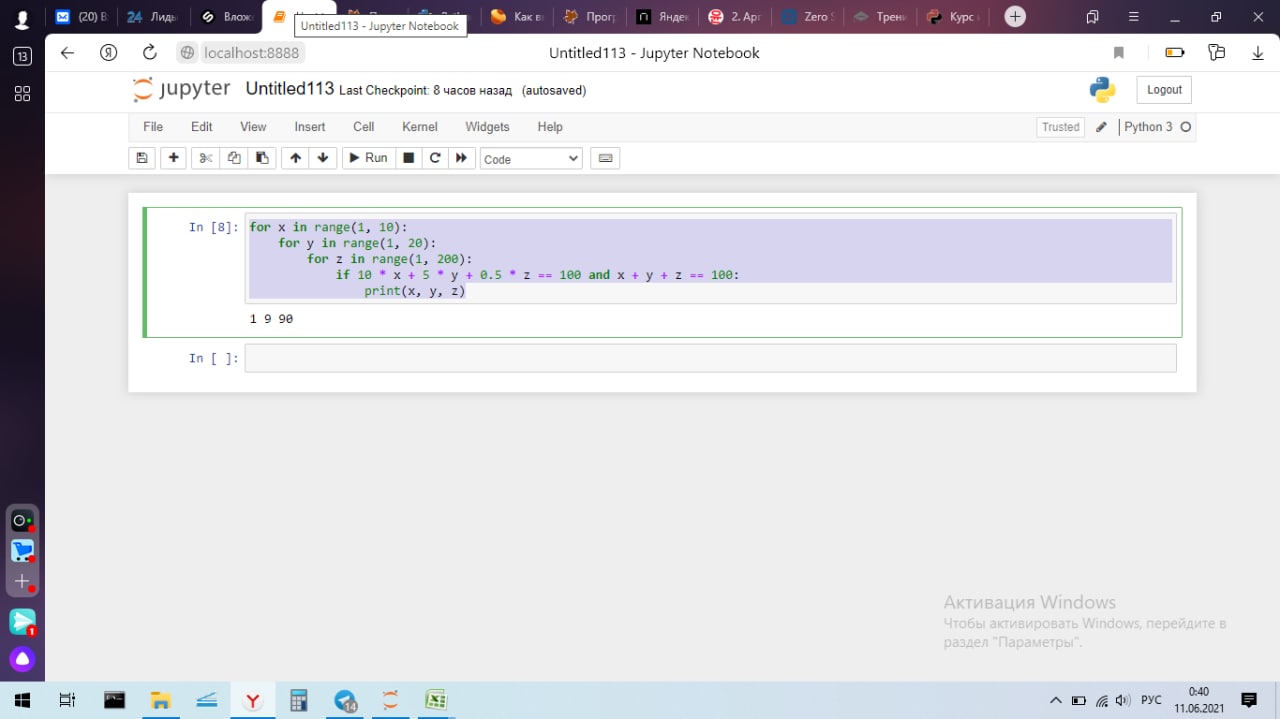Copy selected cells icon in toolbar
This screenshot has height=719, width=1280.
[234, 158]
